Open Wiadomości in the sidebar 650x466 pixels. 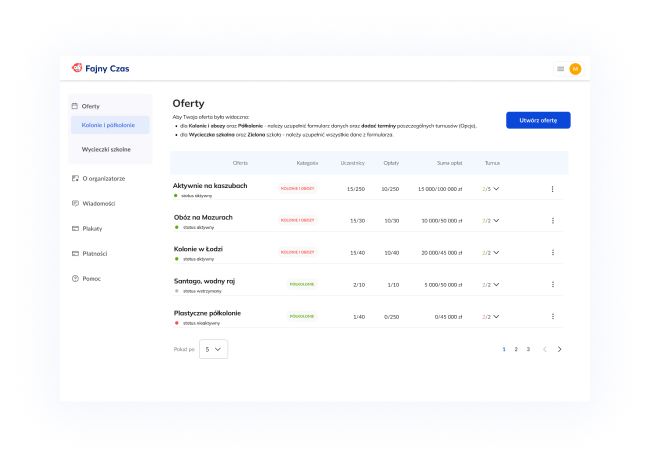tap(98, 203)
